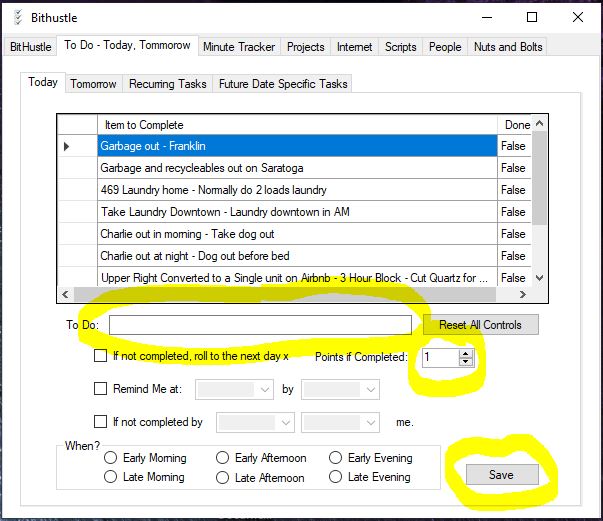This screenshot has height=521, width=603.
Task: Pick Late Evening radio option
Action: (335, 477)
